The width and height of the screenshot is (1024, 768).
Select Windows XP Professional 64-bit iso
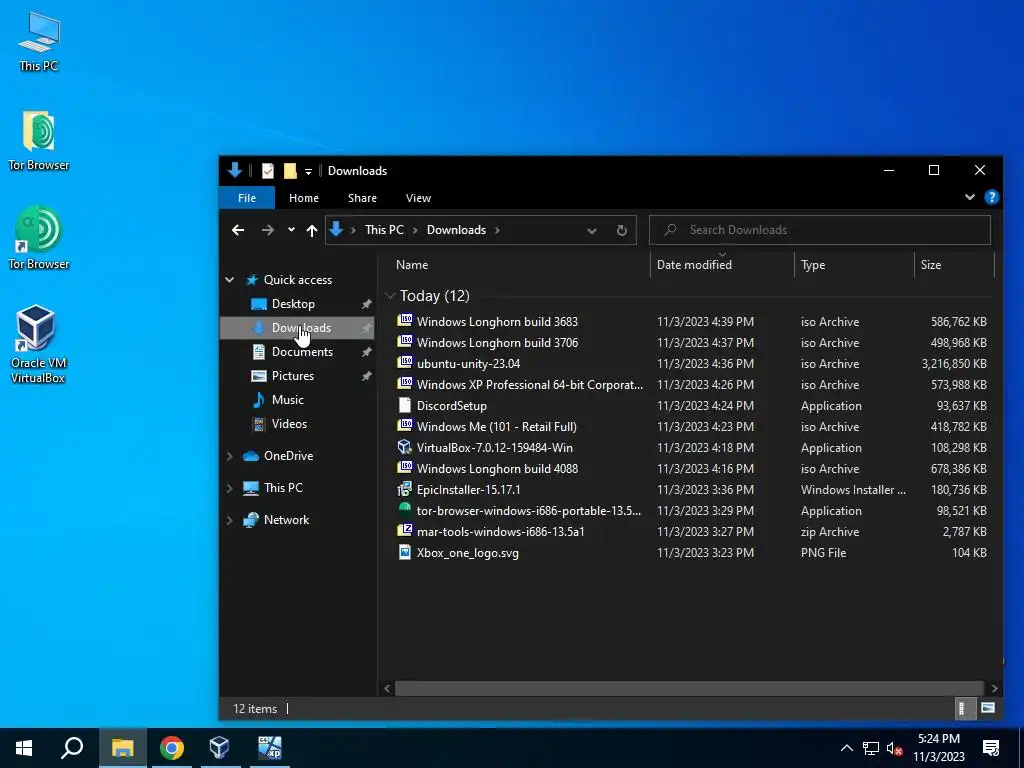pos(530,384)
